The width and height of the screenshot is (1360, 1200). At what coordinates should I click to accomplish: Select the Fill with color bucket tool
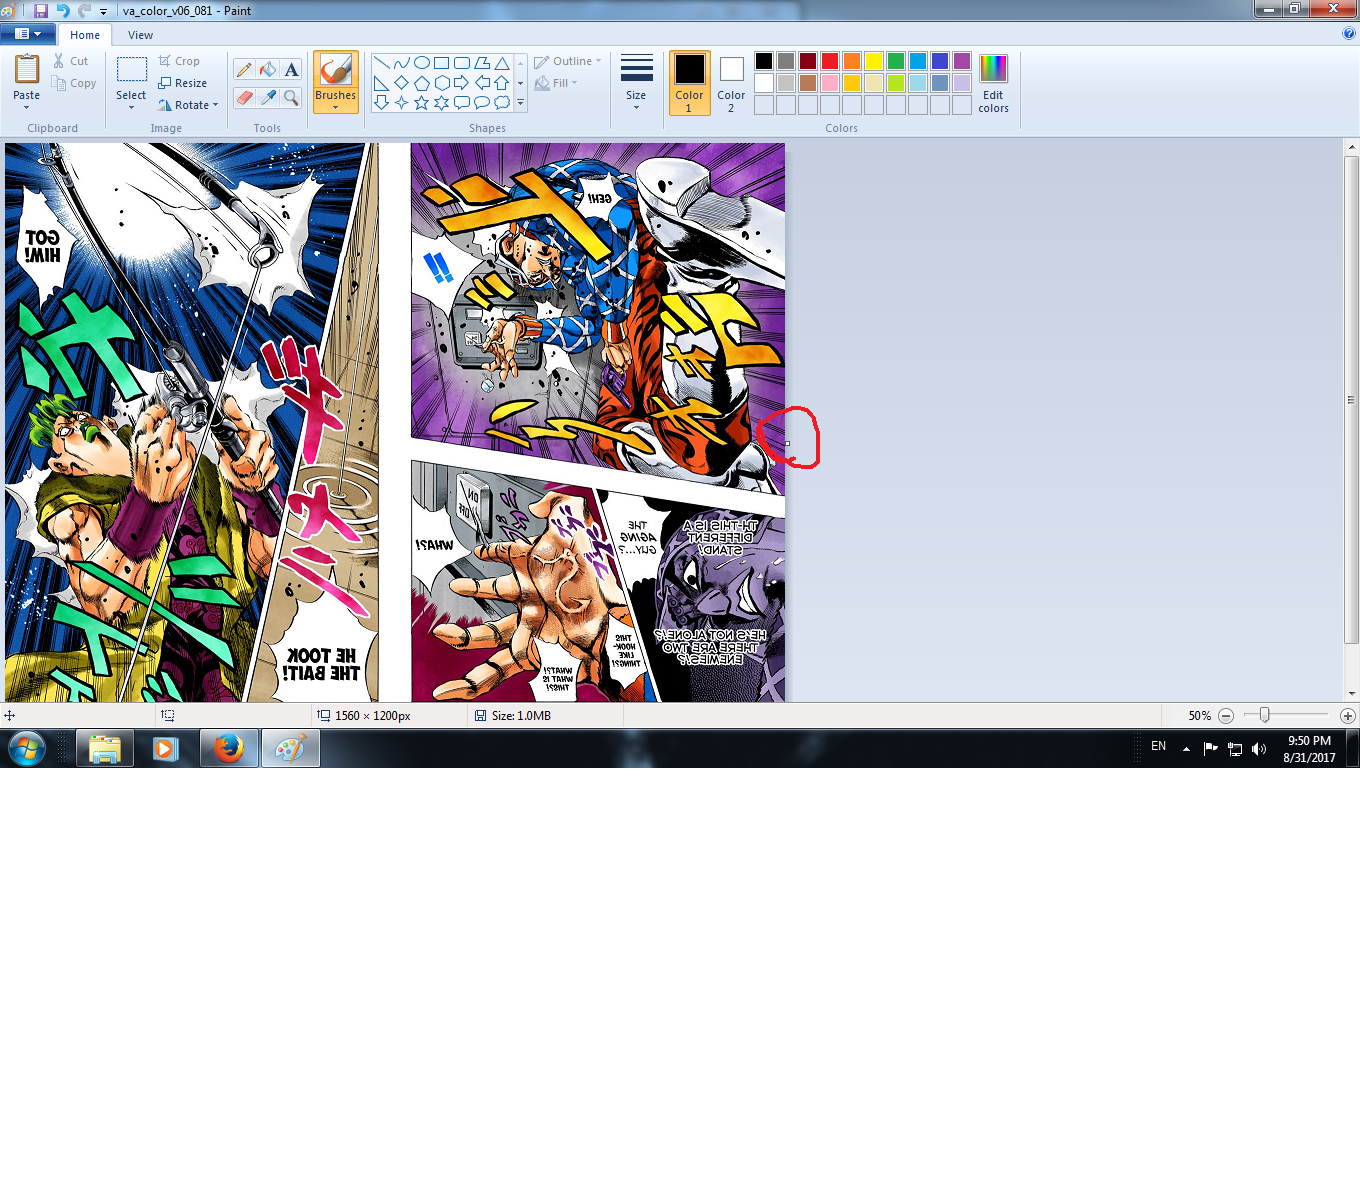[x=268, y=69]
